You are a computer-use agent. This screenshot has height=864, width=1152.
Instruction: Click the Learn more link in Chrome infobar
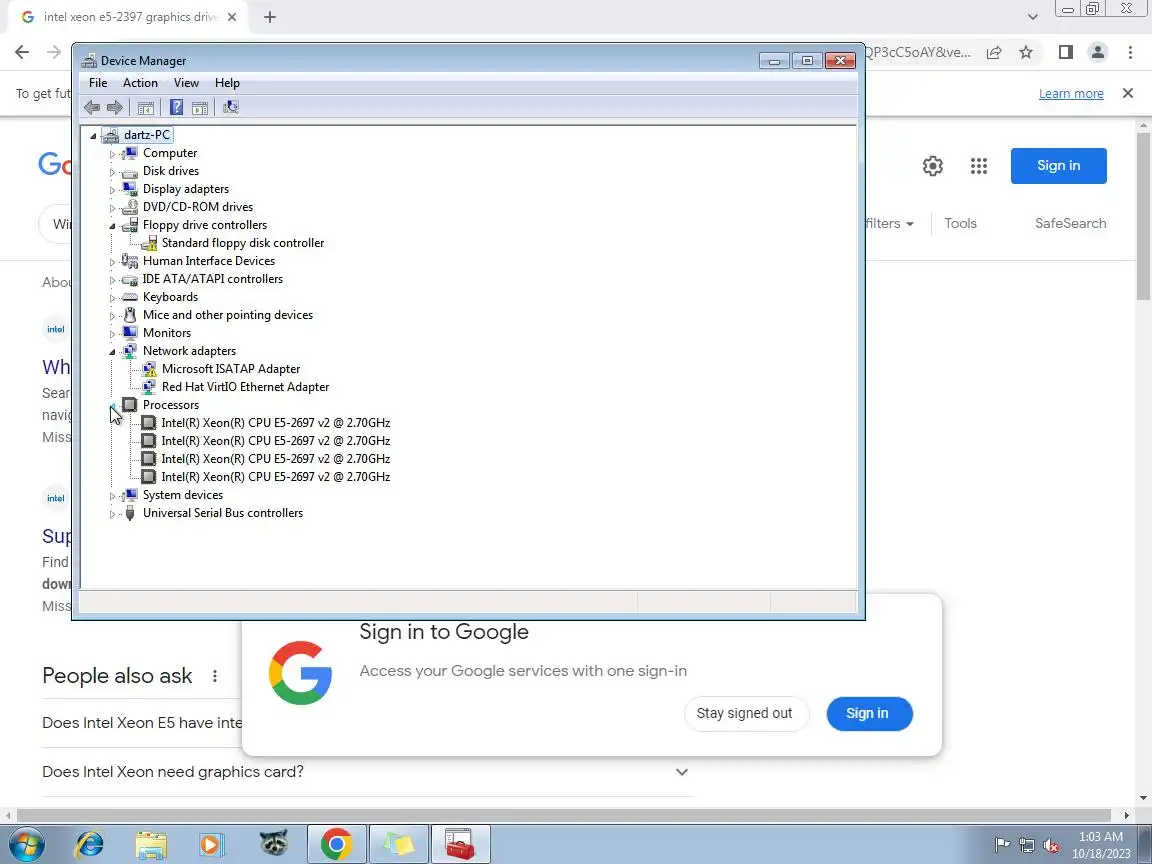[1071, 93]
